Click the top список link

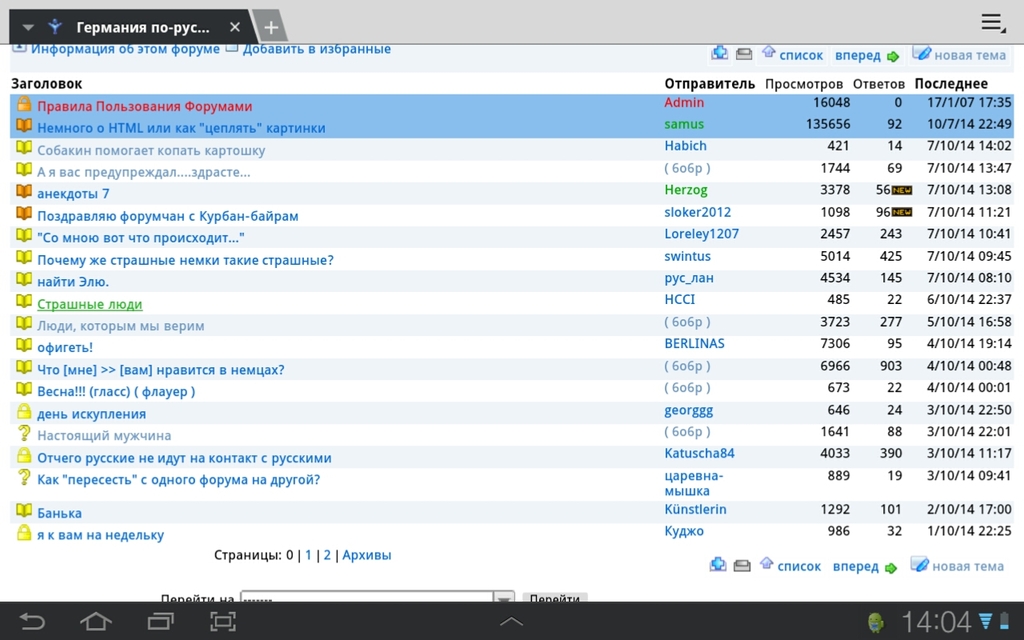click(x=801, y=56)
